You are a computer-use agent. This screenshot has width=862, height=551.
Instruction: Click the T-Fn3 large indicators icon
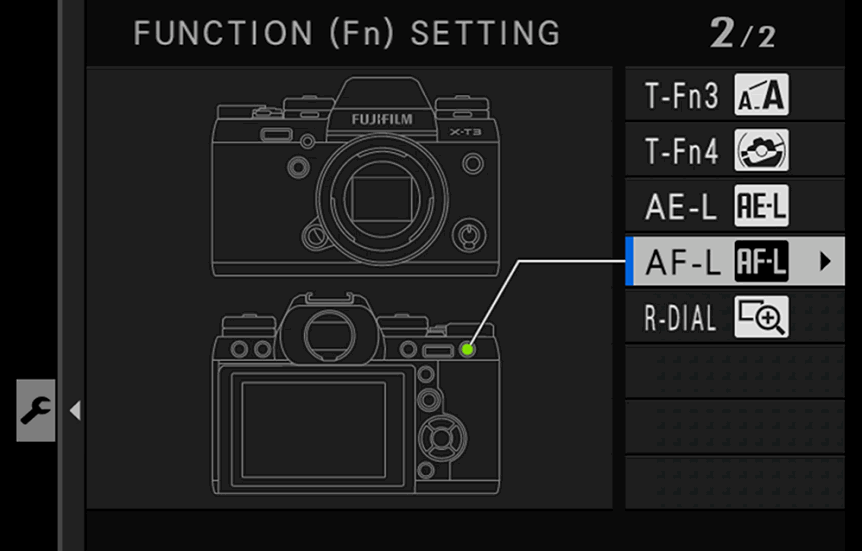(x=761, y=95)
